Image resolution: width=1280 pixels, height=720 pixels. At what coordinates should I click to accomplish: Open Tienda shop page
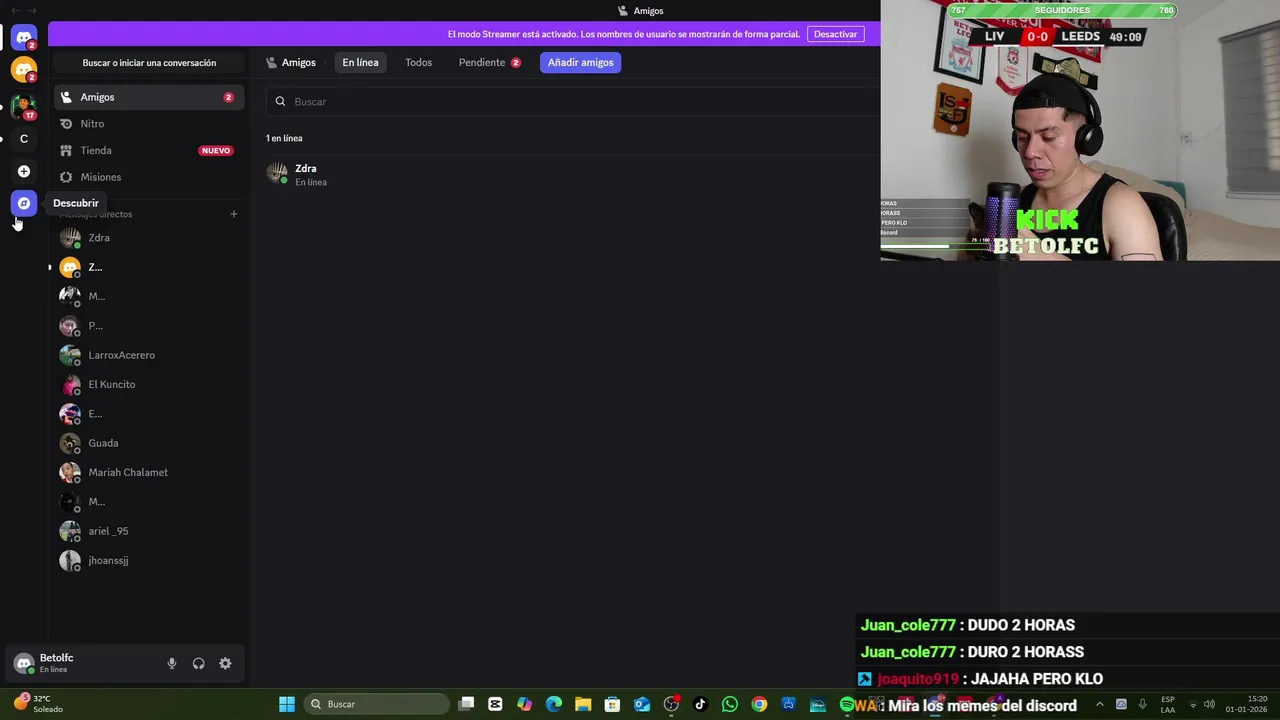pyautogui.click(x=148, y=150)
